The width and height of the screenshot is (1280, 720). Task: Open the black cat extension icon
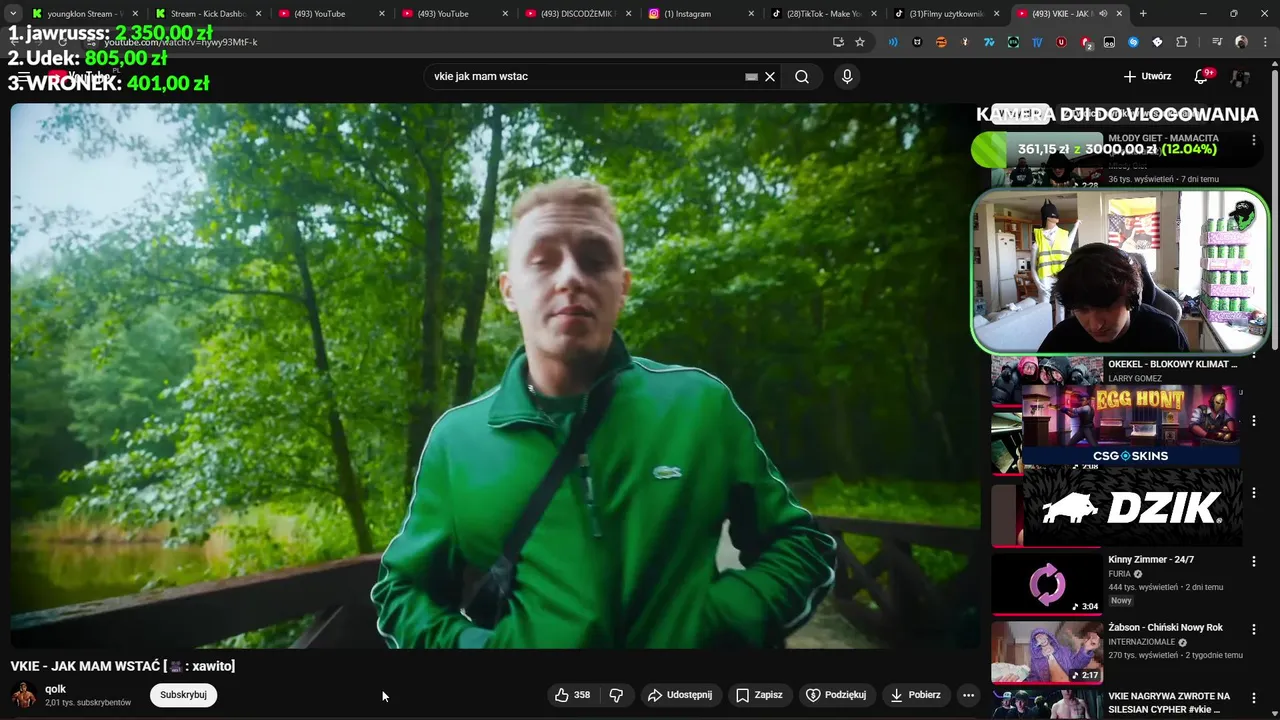917,42
